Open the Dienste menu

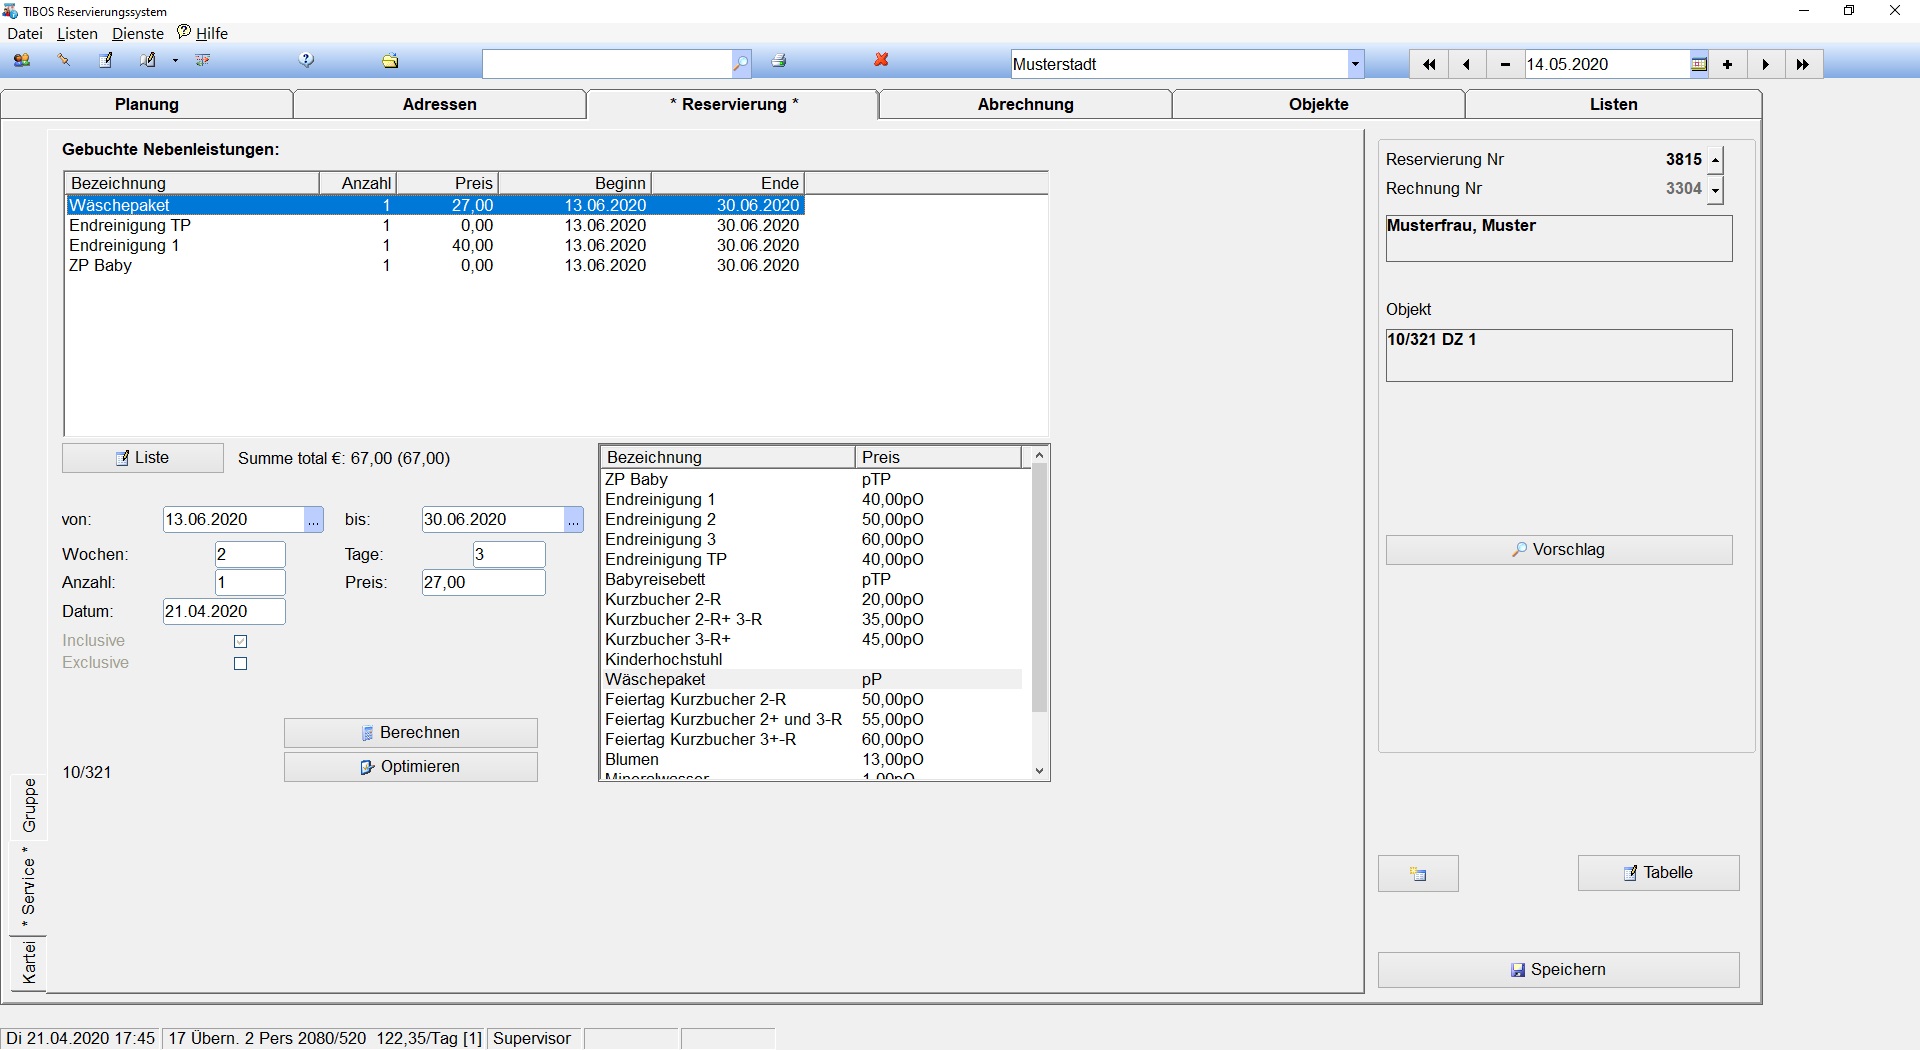(138, 34)
